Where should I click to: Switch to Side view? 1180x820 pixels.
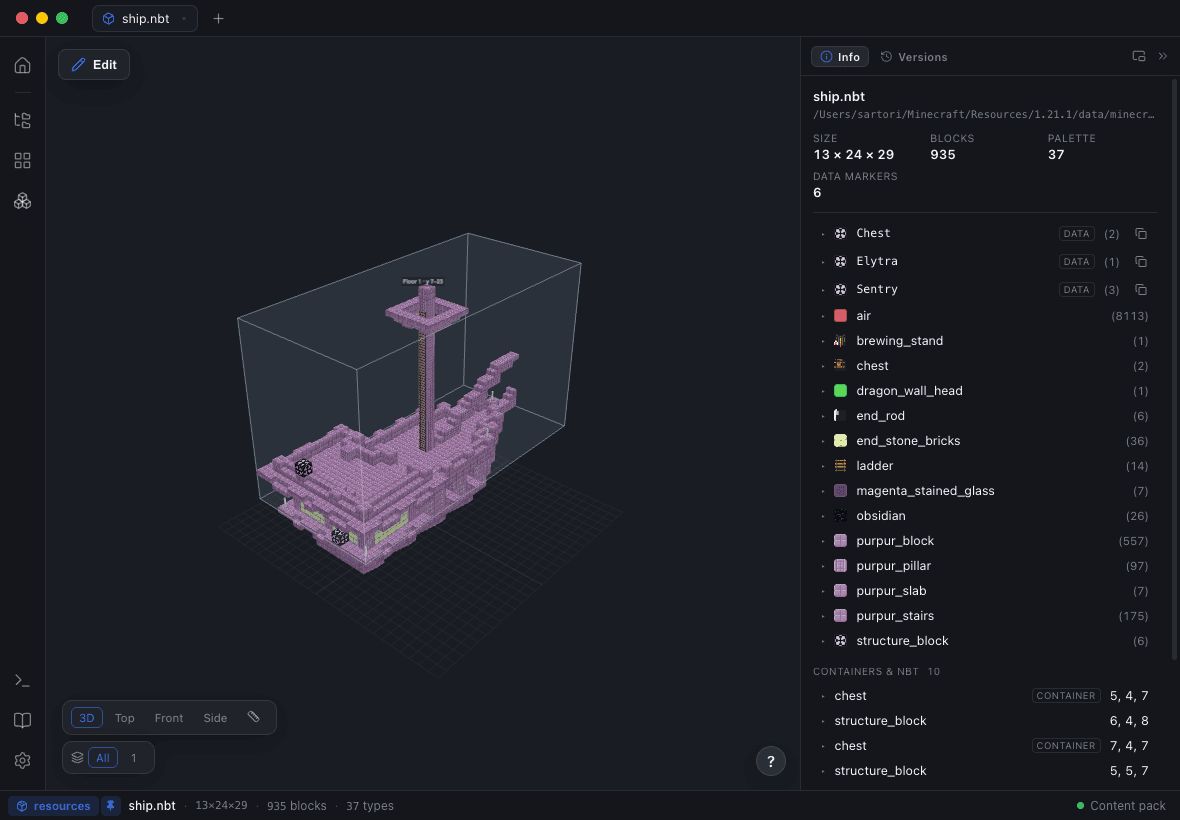click(x=215, y=718)
